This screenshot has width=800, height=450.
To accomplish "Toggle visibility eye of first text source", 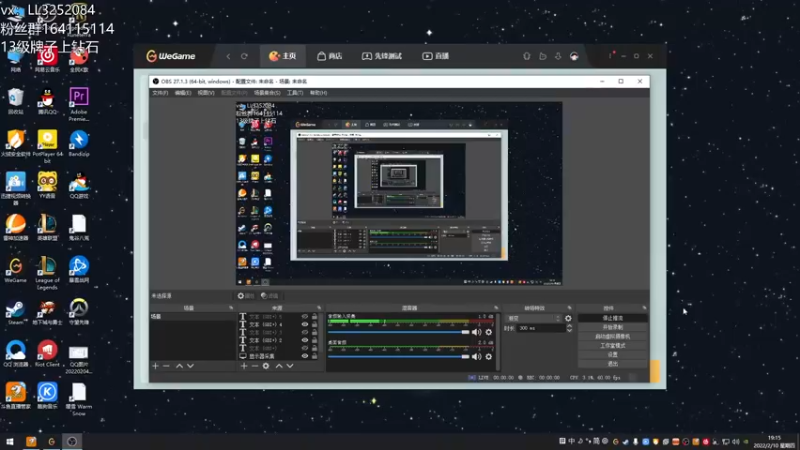I will click(305, 316).
